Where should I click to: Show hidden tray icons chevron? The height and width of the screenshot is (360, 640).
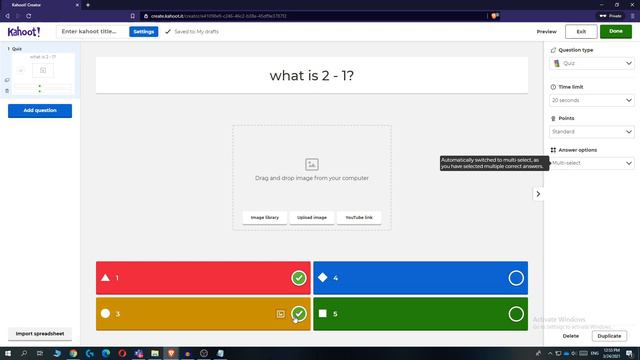pos(550,353)
